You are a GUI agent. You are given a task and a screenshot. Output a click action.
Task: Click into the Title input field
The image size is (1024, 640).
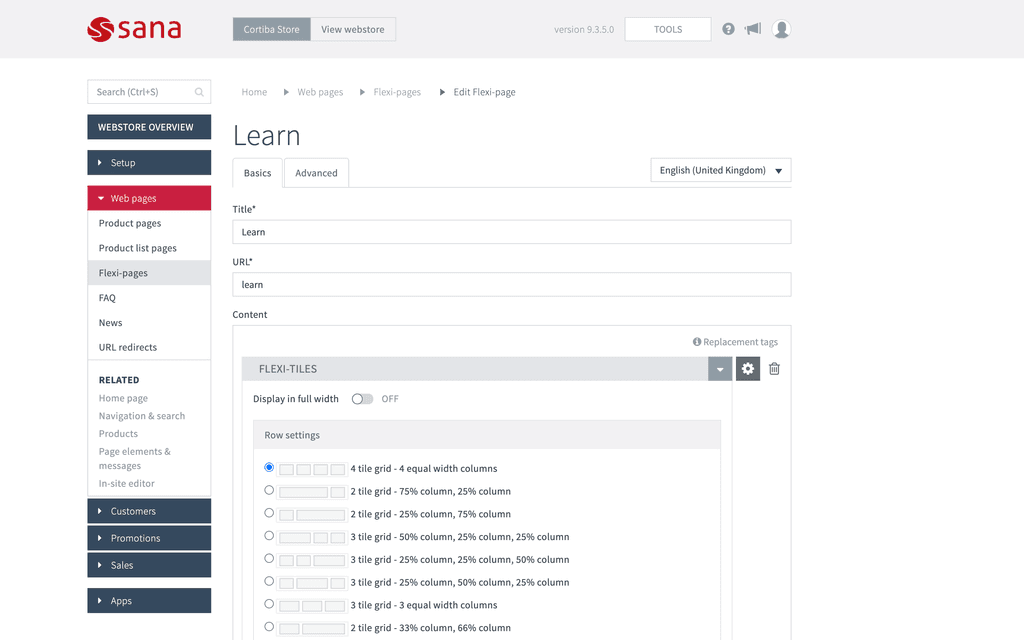click(x=512, y=232)
